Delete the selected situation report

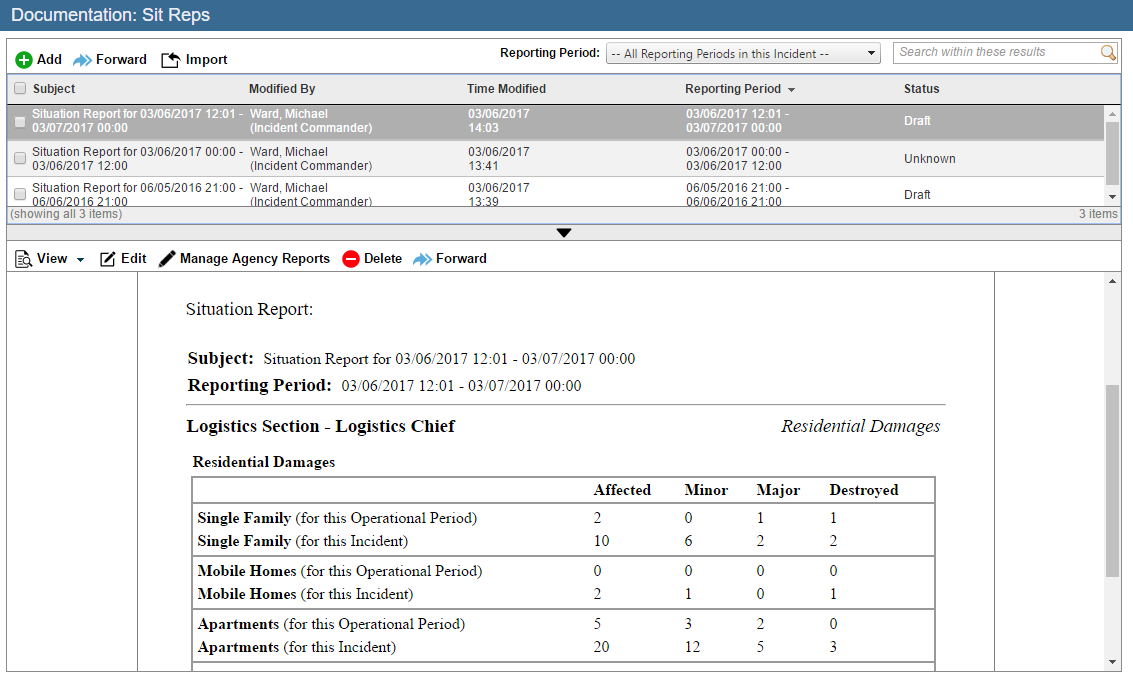(374, 258)
